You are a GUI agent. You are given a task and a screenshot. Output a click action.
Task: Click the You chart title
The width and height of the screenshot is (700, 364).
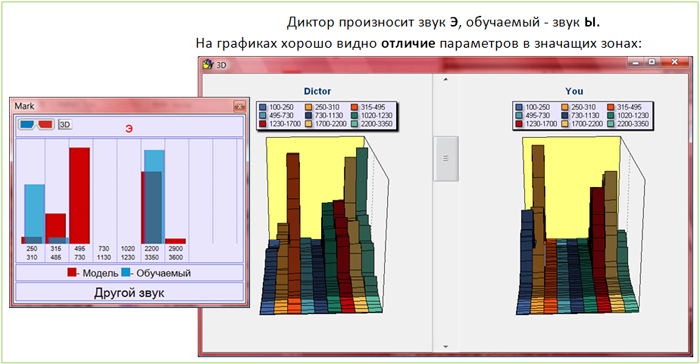coord(574,91)
